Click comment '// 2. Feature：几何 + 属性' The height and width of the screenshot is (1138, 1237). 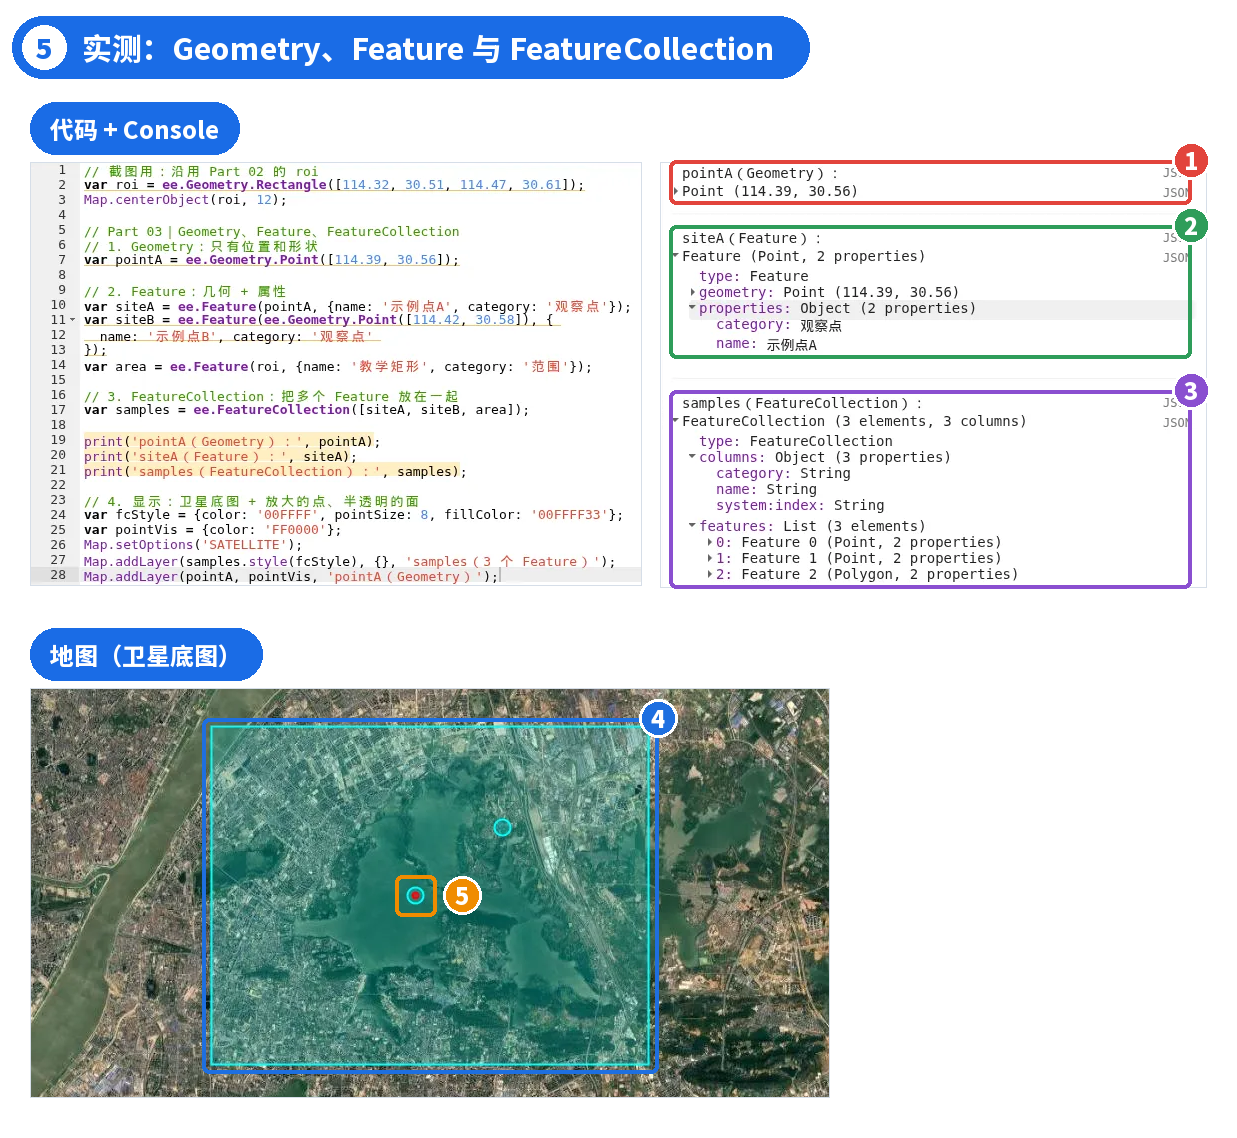[185, 292]
